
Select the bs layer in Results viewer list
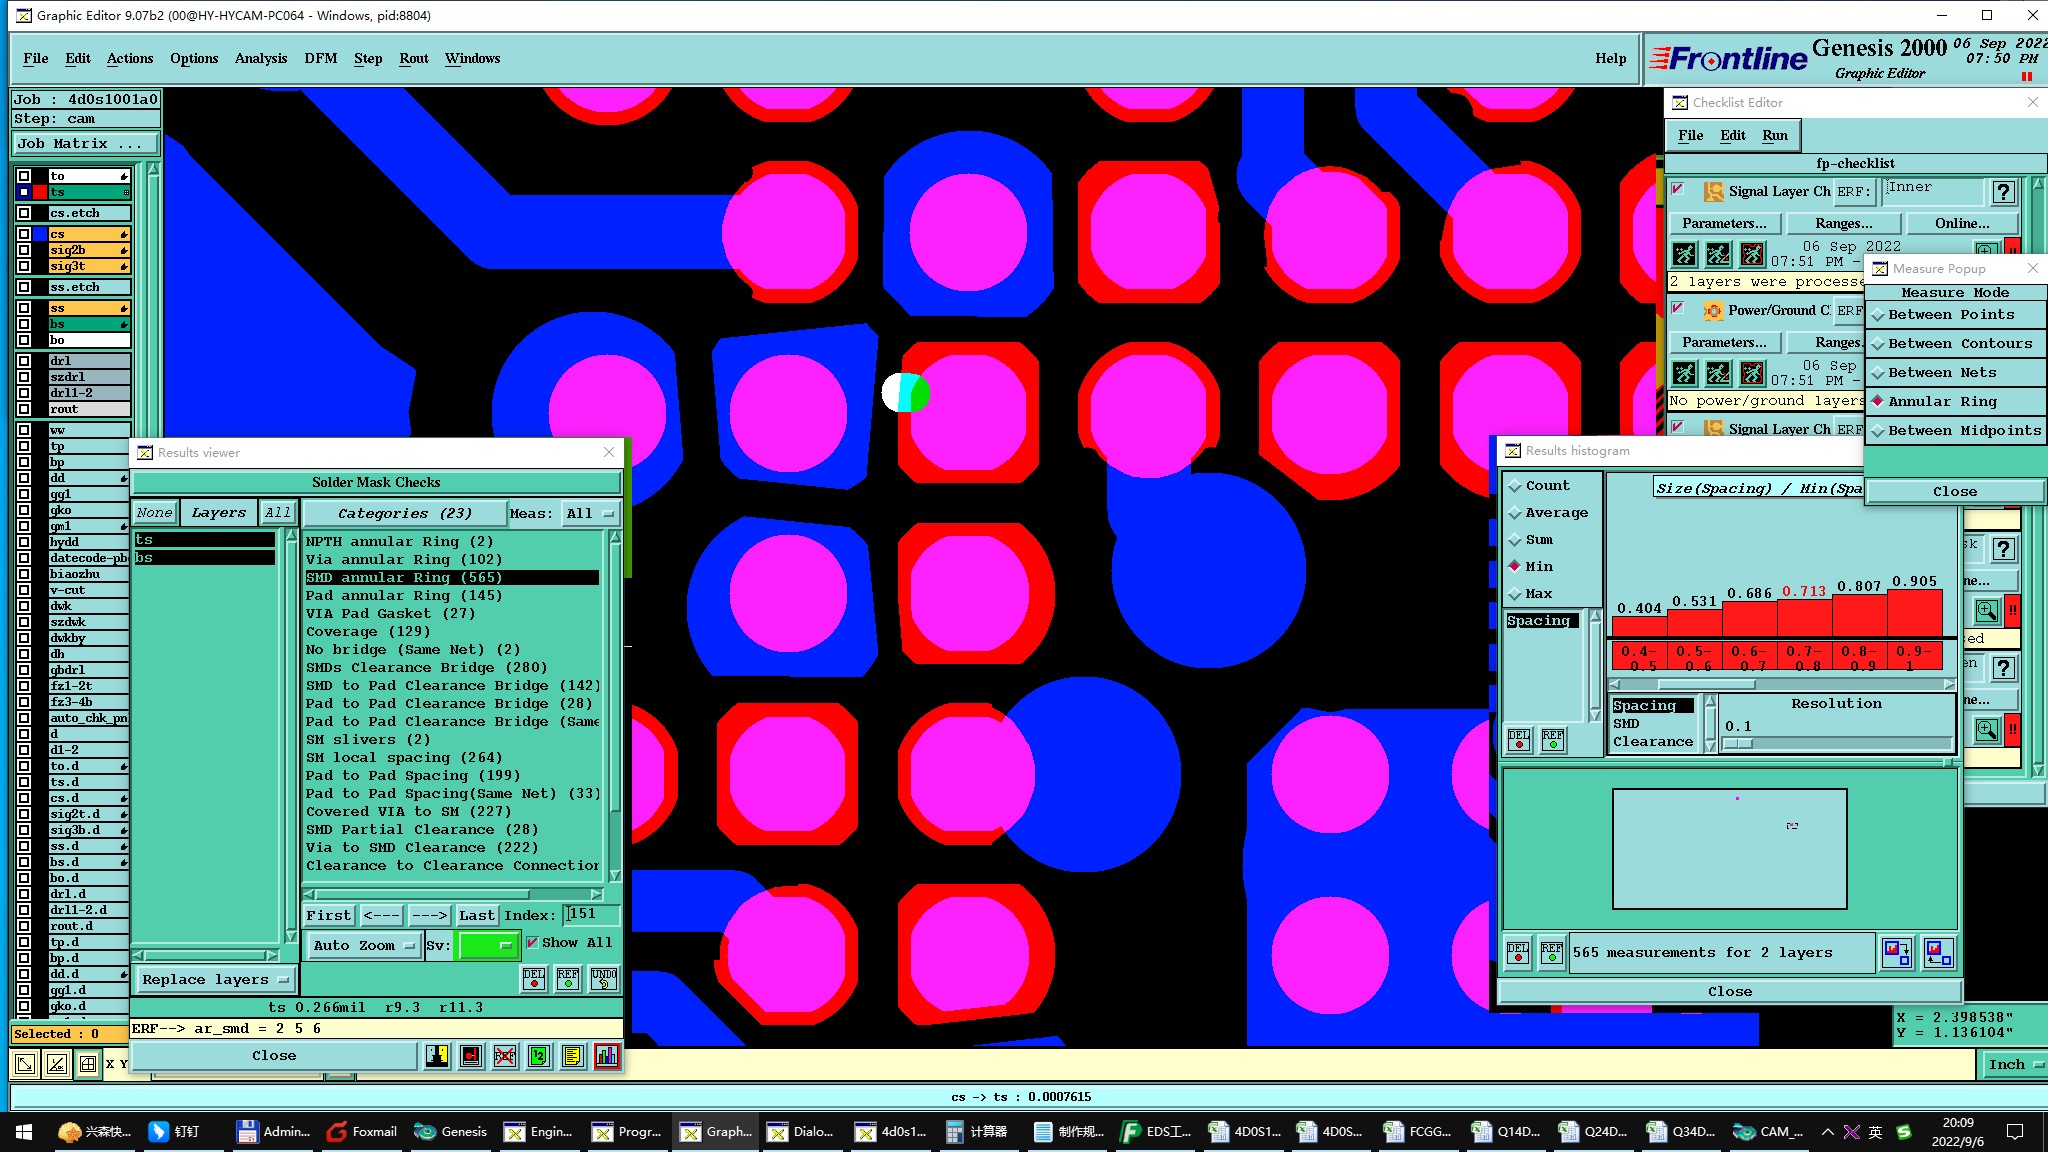pyautogui.click(x=204, y=558)
